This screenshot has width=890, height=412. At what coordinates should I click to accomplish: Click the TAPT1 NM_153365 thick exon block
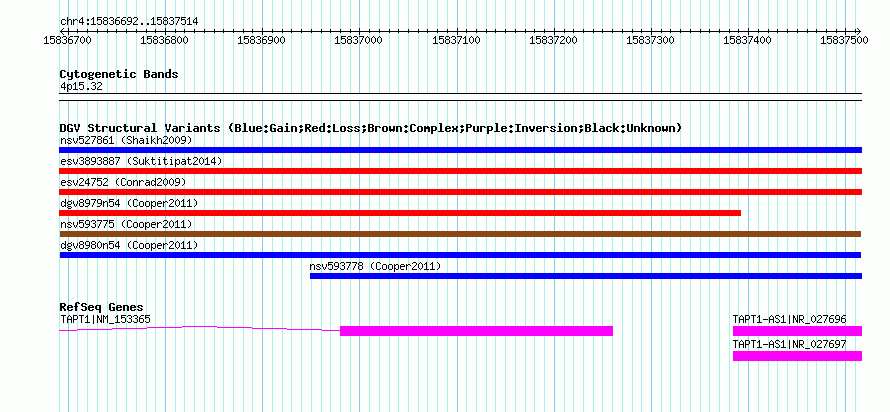(476, 331)
